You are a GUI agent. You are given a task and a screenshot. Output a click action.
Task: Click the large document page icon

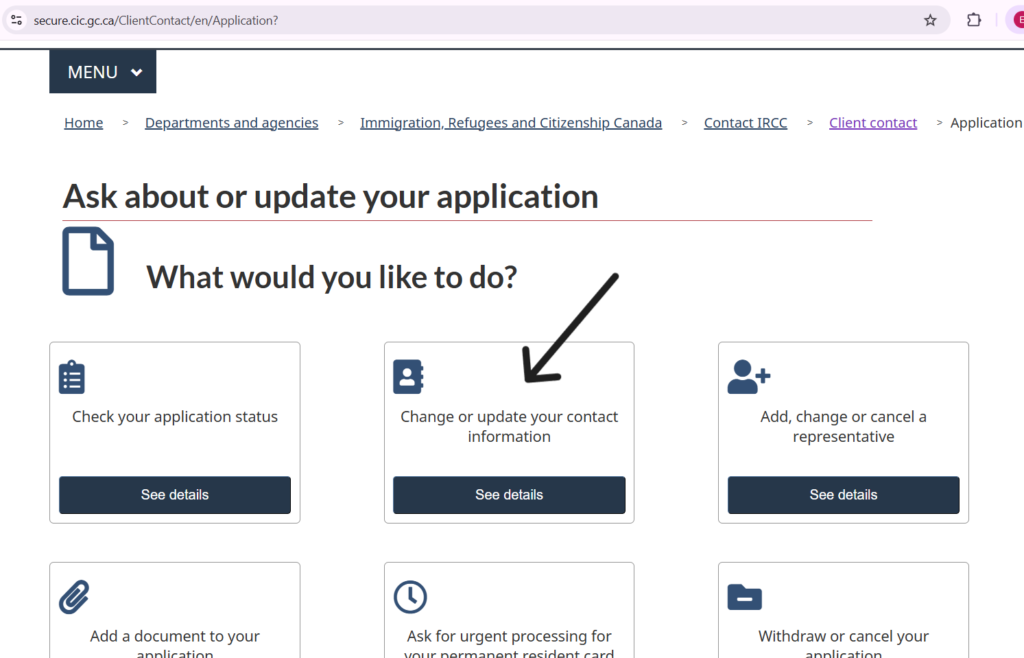pyautogui.click(x=88, y=261)
